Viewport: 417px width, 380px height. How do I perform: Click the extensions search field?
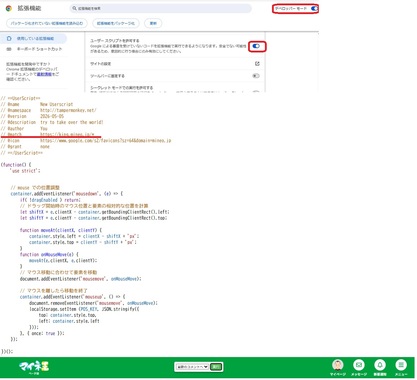(160, 8)
